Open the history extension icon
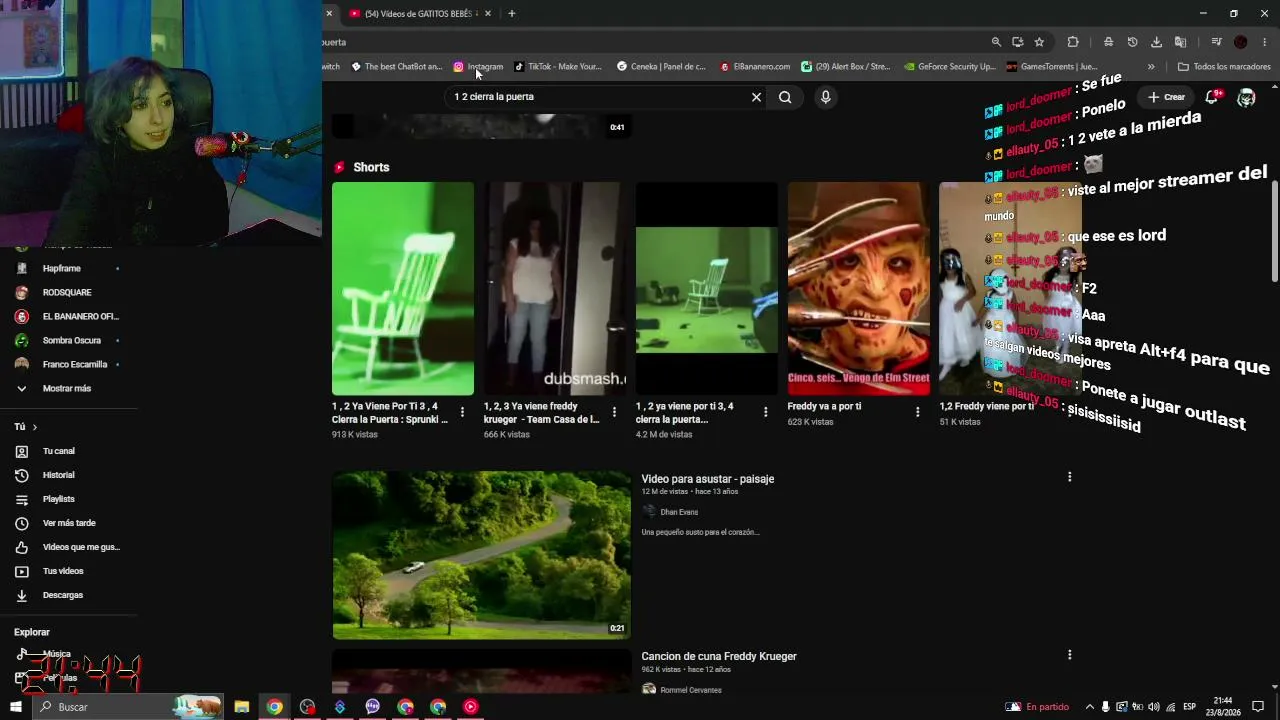The image size is (1280, 720). coord(1132,42)
